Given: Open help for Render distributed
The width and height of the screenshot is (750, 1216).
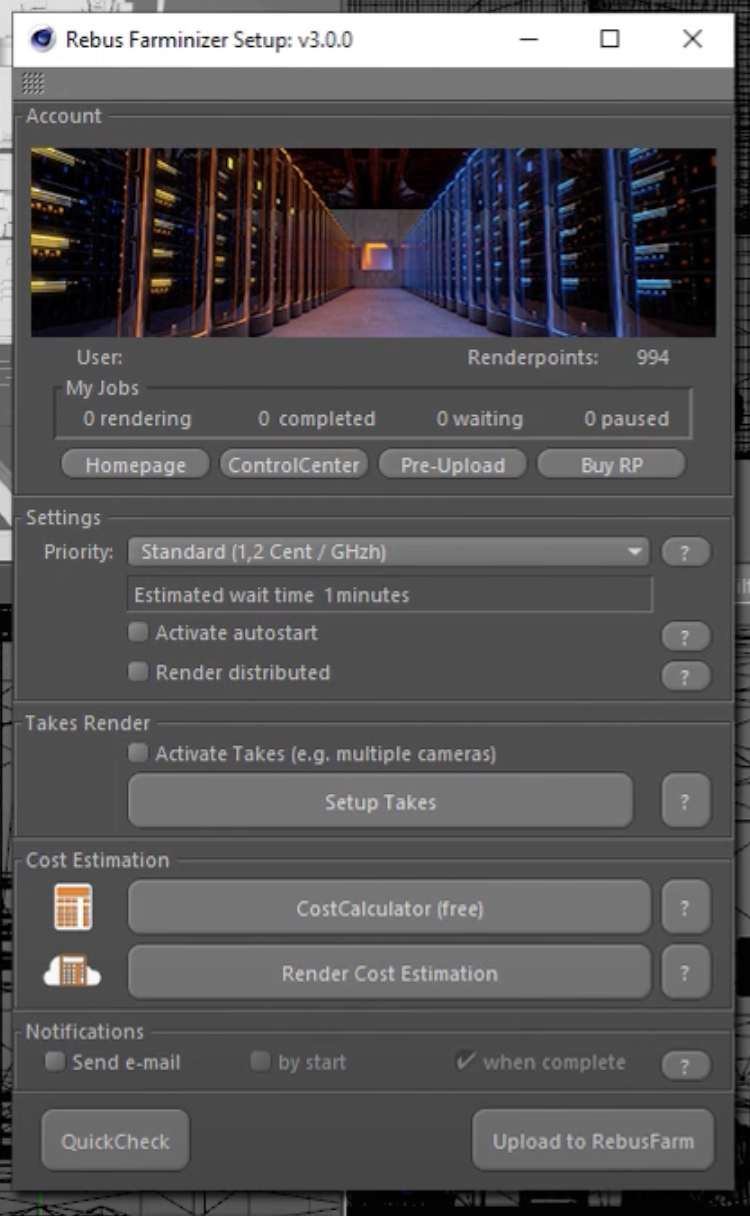Looking at the screenshot, I should (685, 676).
